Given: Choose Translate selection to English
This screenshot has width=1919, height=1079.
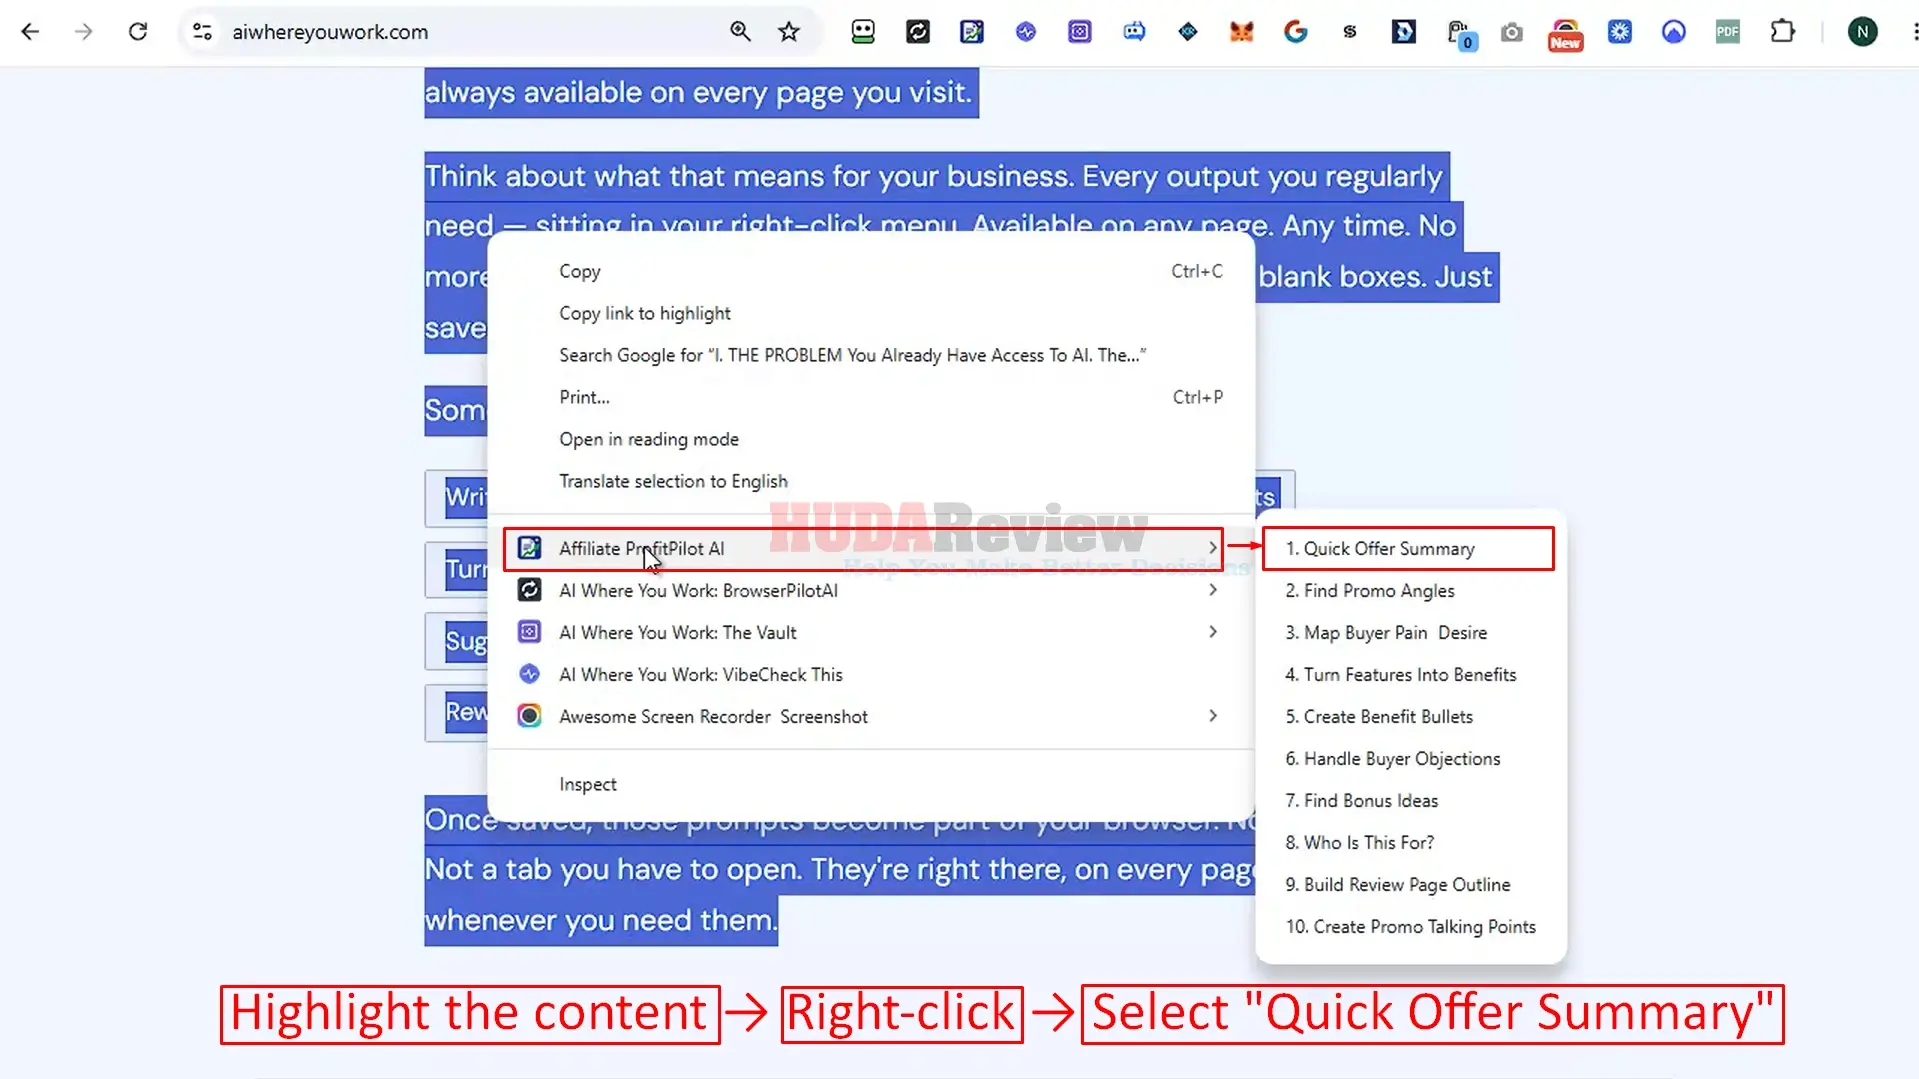Looking at the screenshot, I should (x=871, y=481).
